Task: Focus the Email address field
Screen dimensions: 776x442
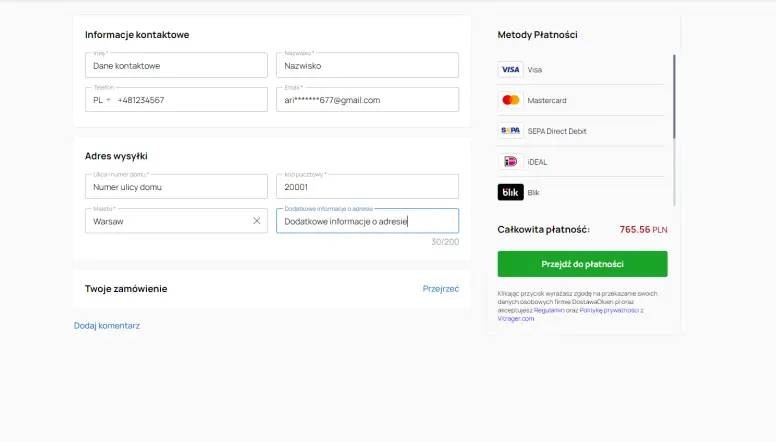Action: (367, 100)
